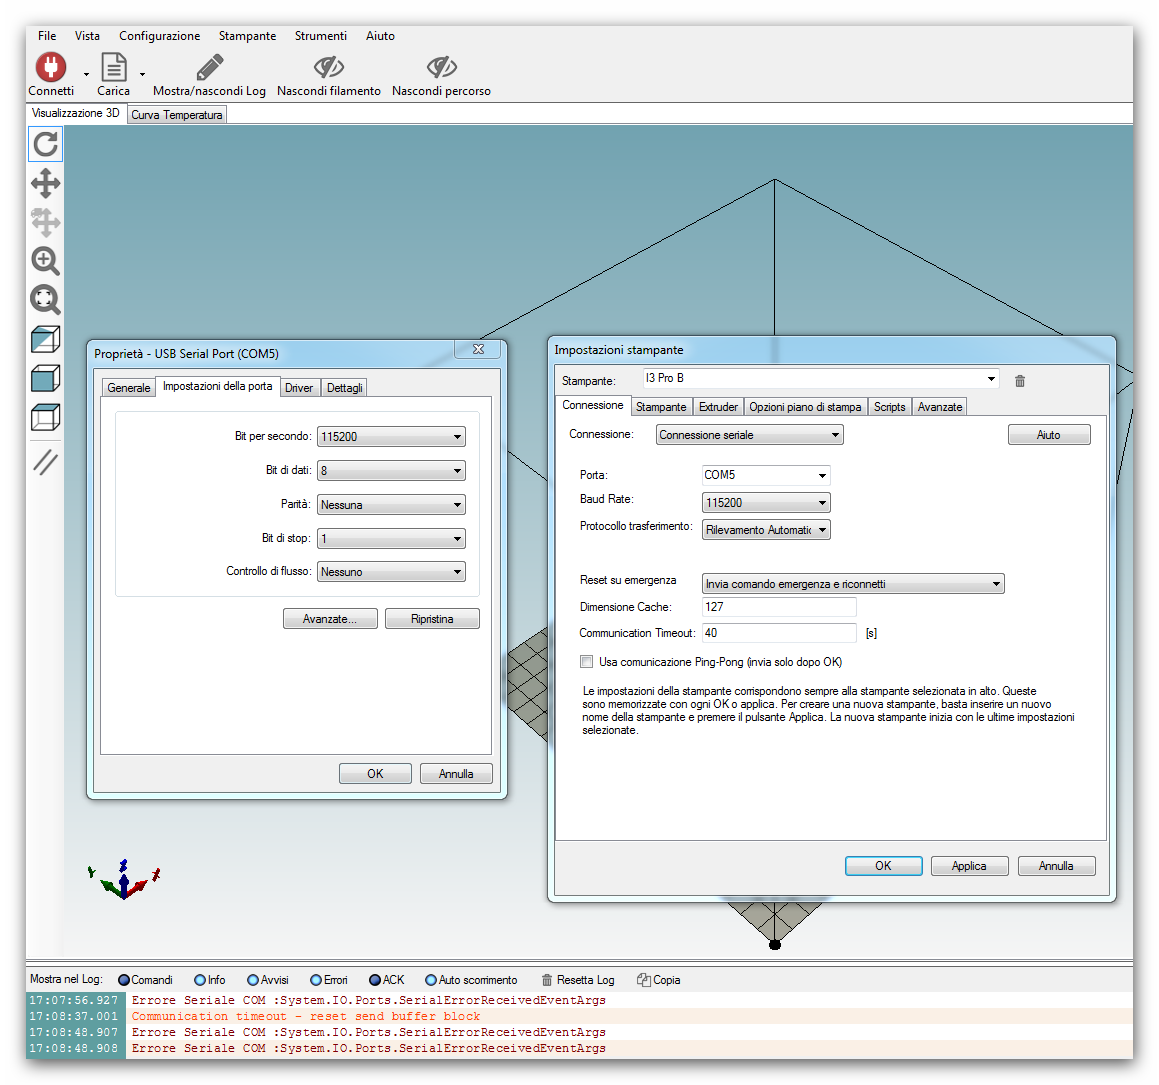Expand the Bit per secondo dropdown
1159x1085 pixels.
(x=391, y=437)
